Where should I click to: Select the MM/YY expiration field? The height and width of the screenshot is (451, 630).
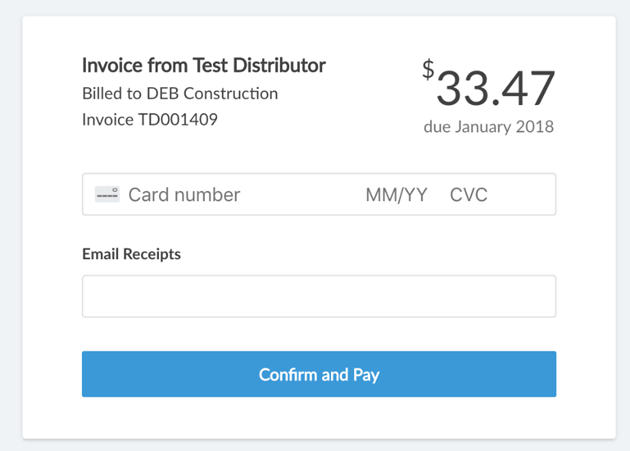(x=396, y=195)
